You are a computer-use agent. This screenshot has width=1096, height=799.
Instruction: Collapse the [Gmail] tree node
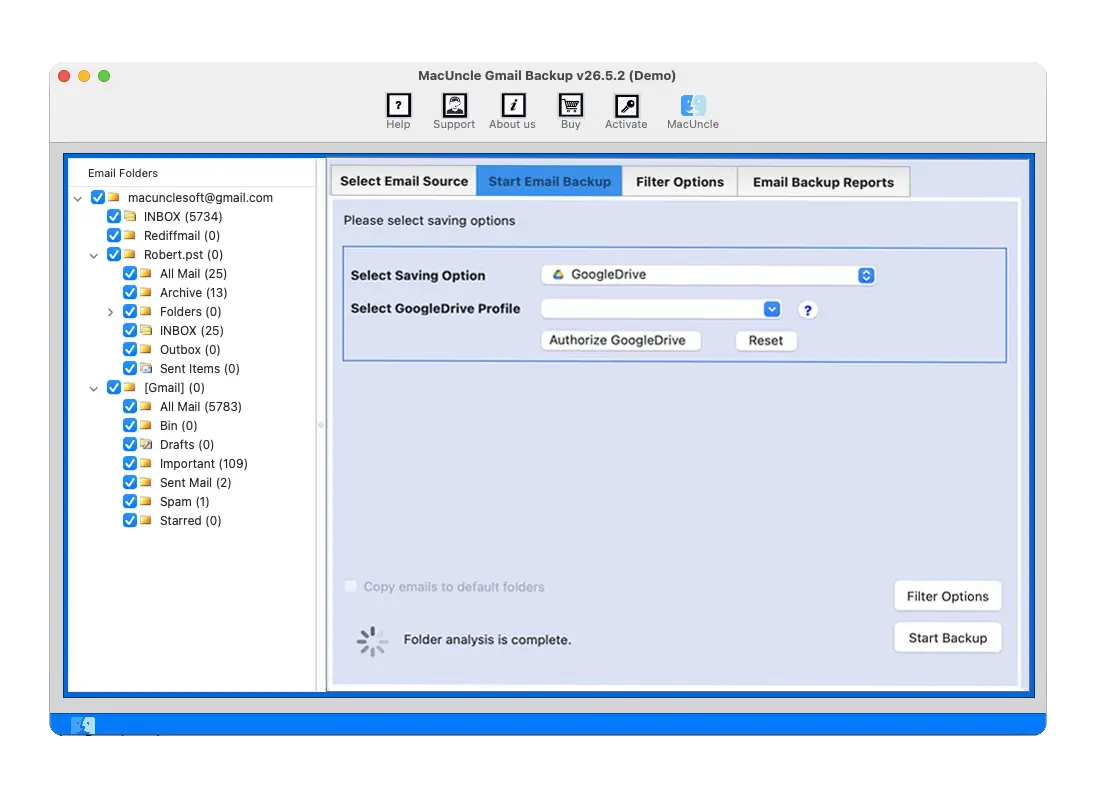click(x=94, y=389)
